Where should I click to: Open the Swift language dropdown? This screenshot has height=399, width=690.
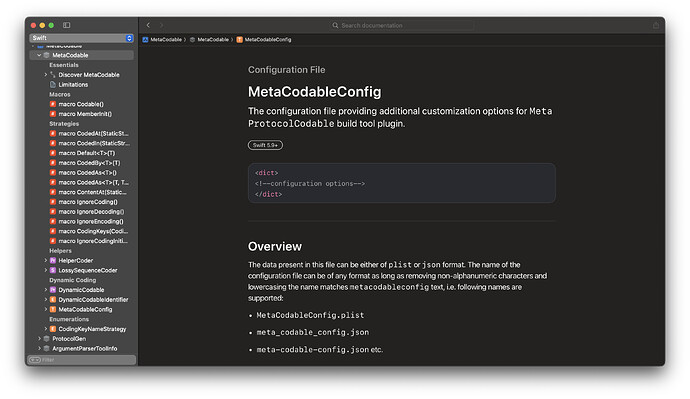(81, 38)
